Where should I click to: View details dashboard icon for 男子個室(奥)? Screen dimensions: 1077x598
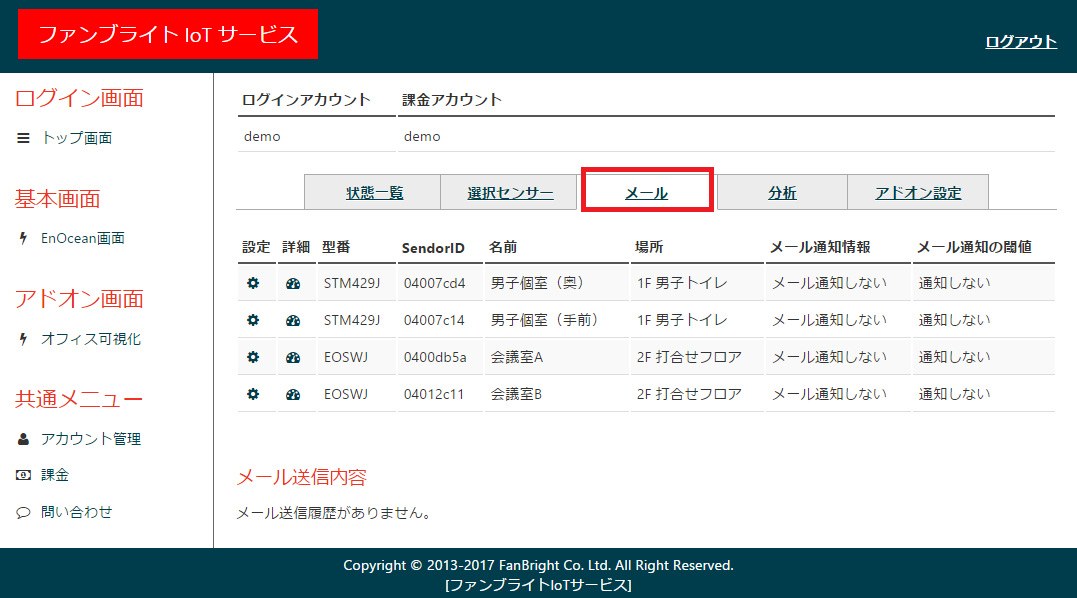click(x=293, y=283)
